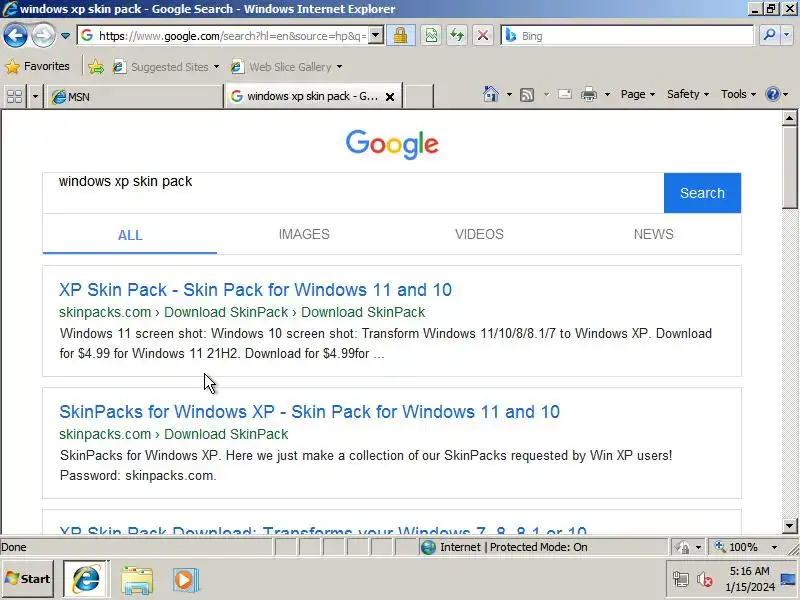
Task: Click the Show Desktop tray icon
Action: tap(788, 579)
